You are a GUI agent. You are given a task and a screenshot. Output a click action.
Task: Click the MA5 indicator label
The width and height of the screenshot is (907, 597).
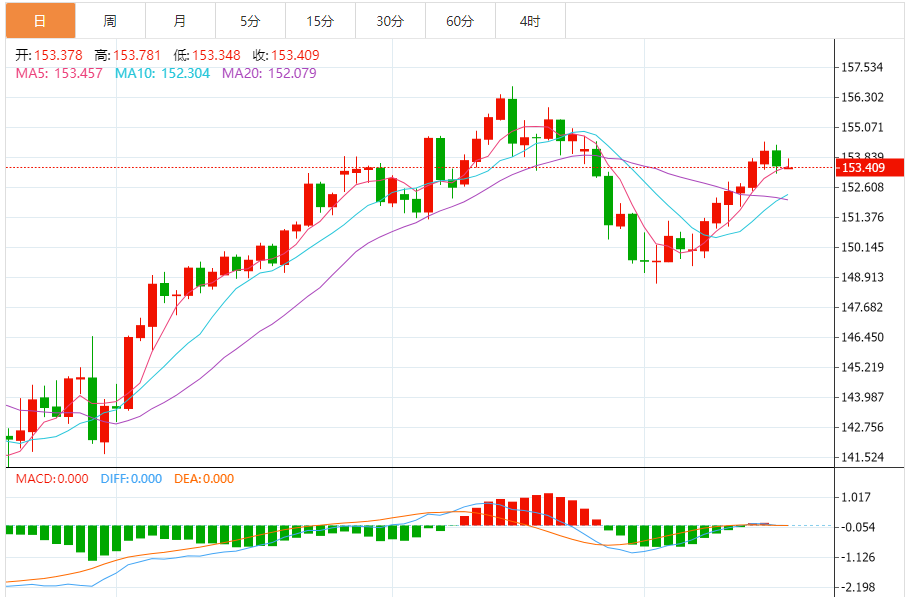point(58,73)
